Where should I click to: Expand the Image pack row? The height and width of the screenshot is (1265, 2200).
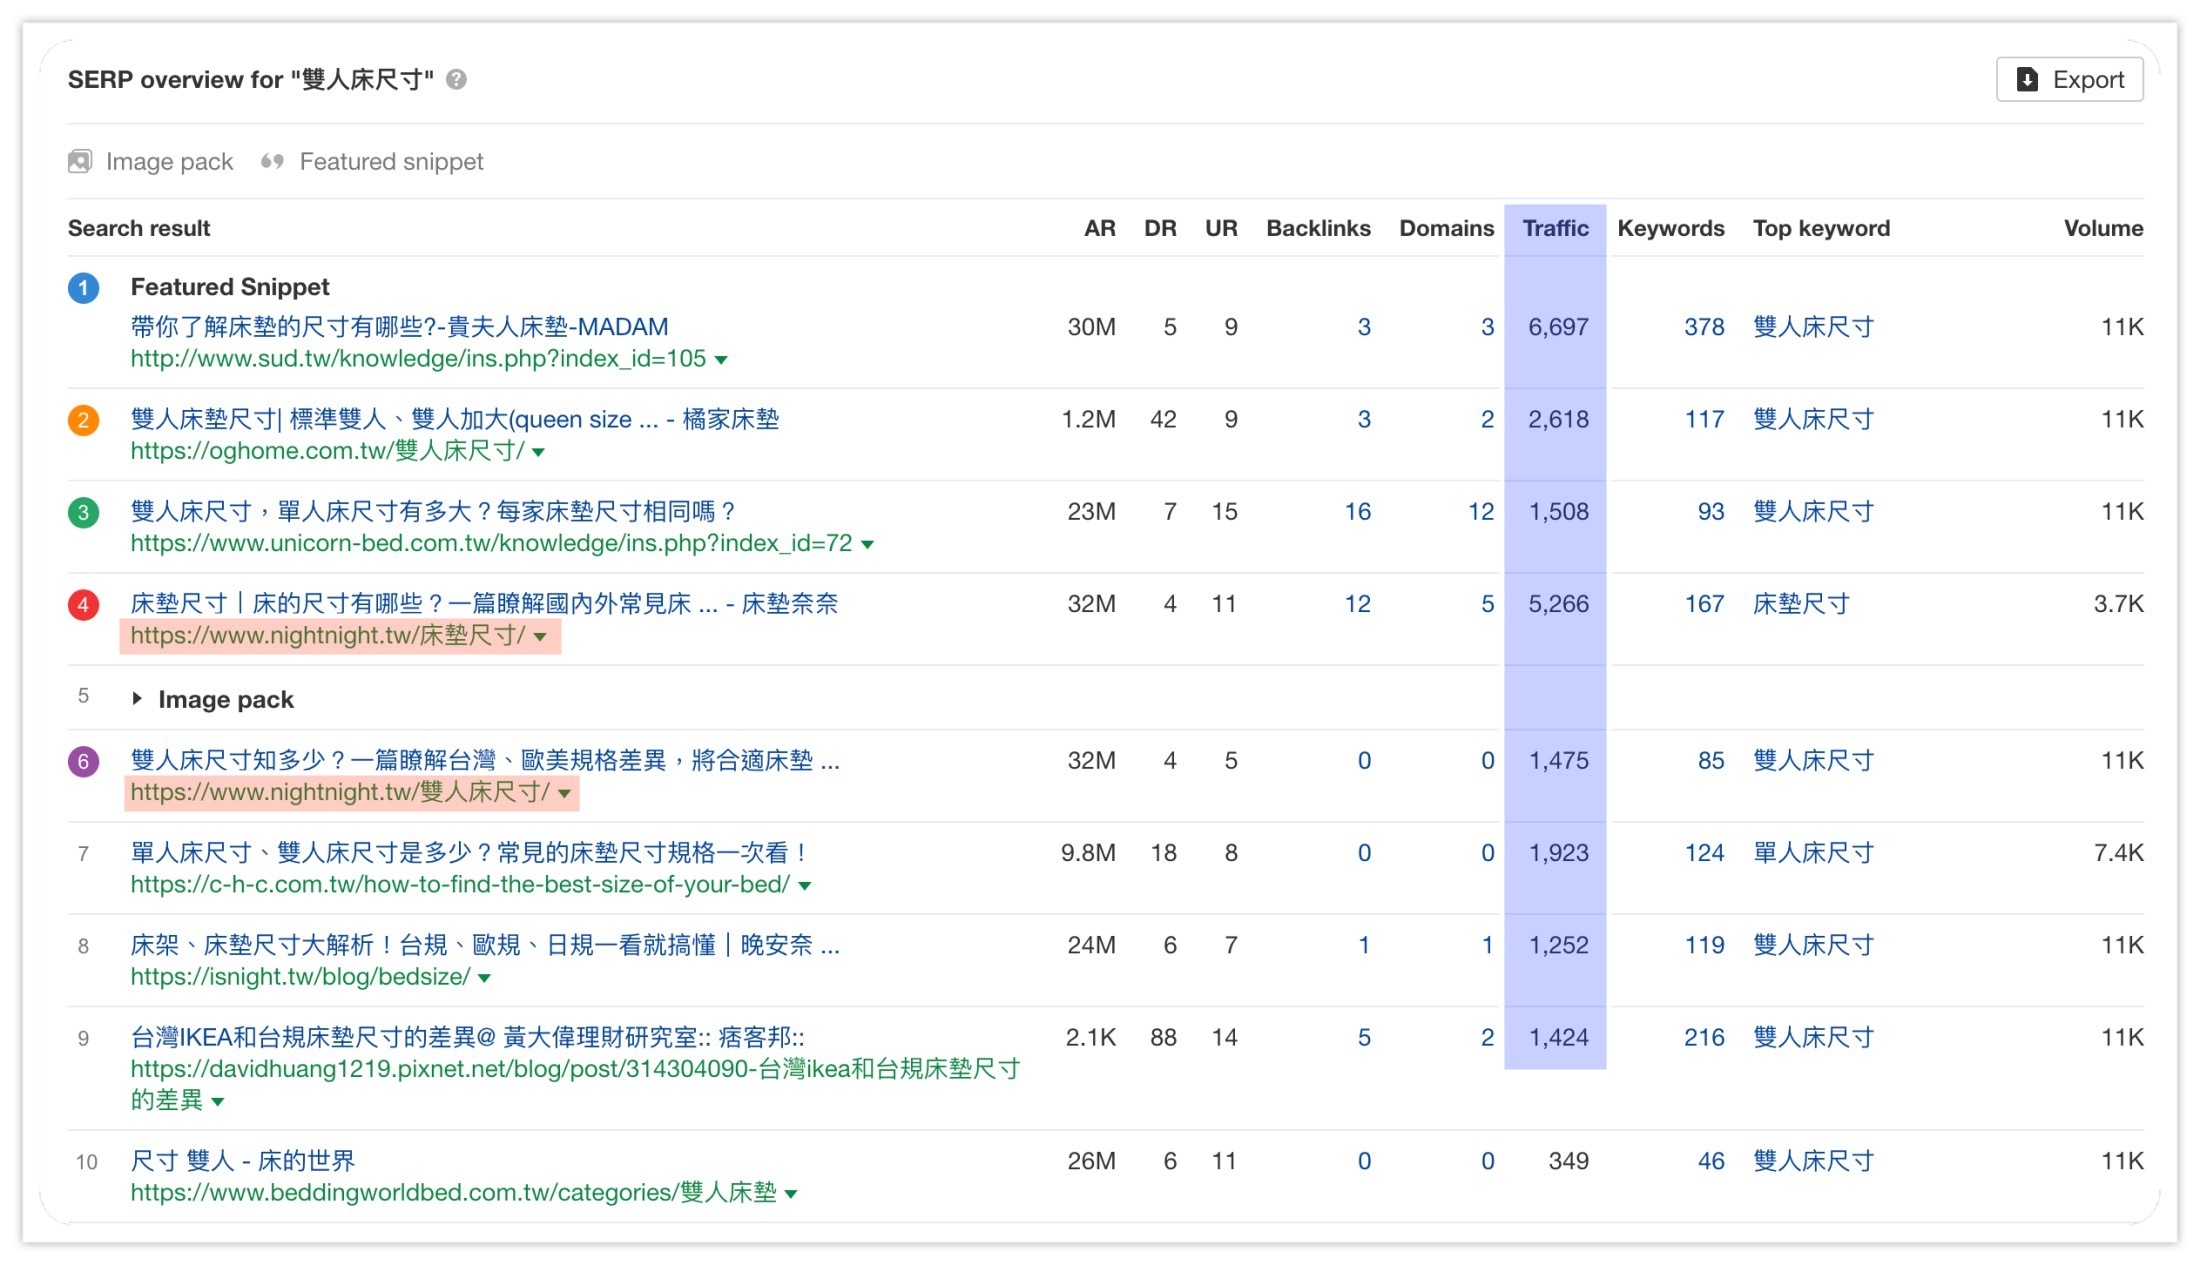137,700
